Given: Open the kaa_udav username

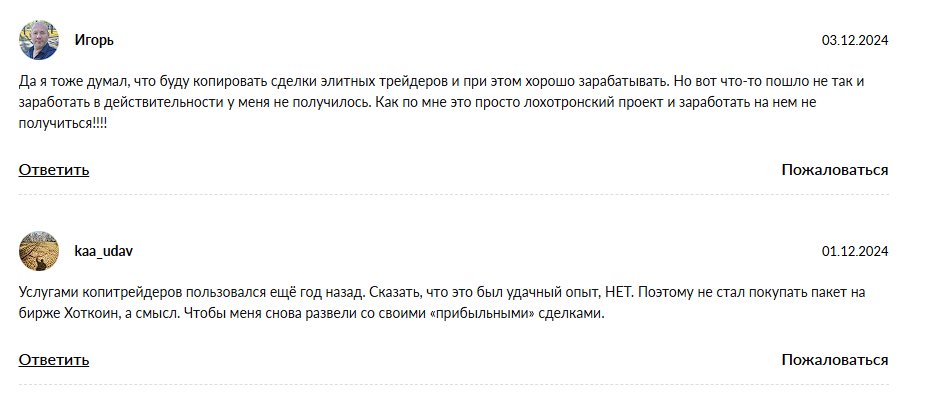Looking at the screenshot, I should click(x=103, y=251).
